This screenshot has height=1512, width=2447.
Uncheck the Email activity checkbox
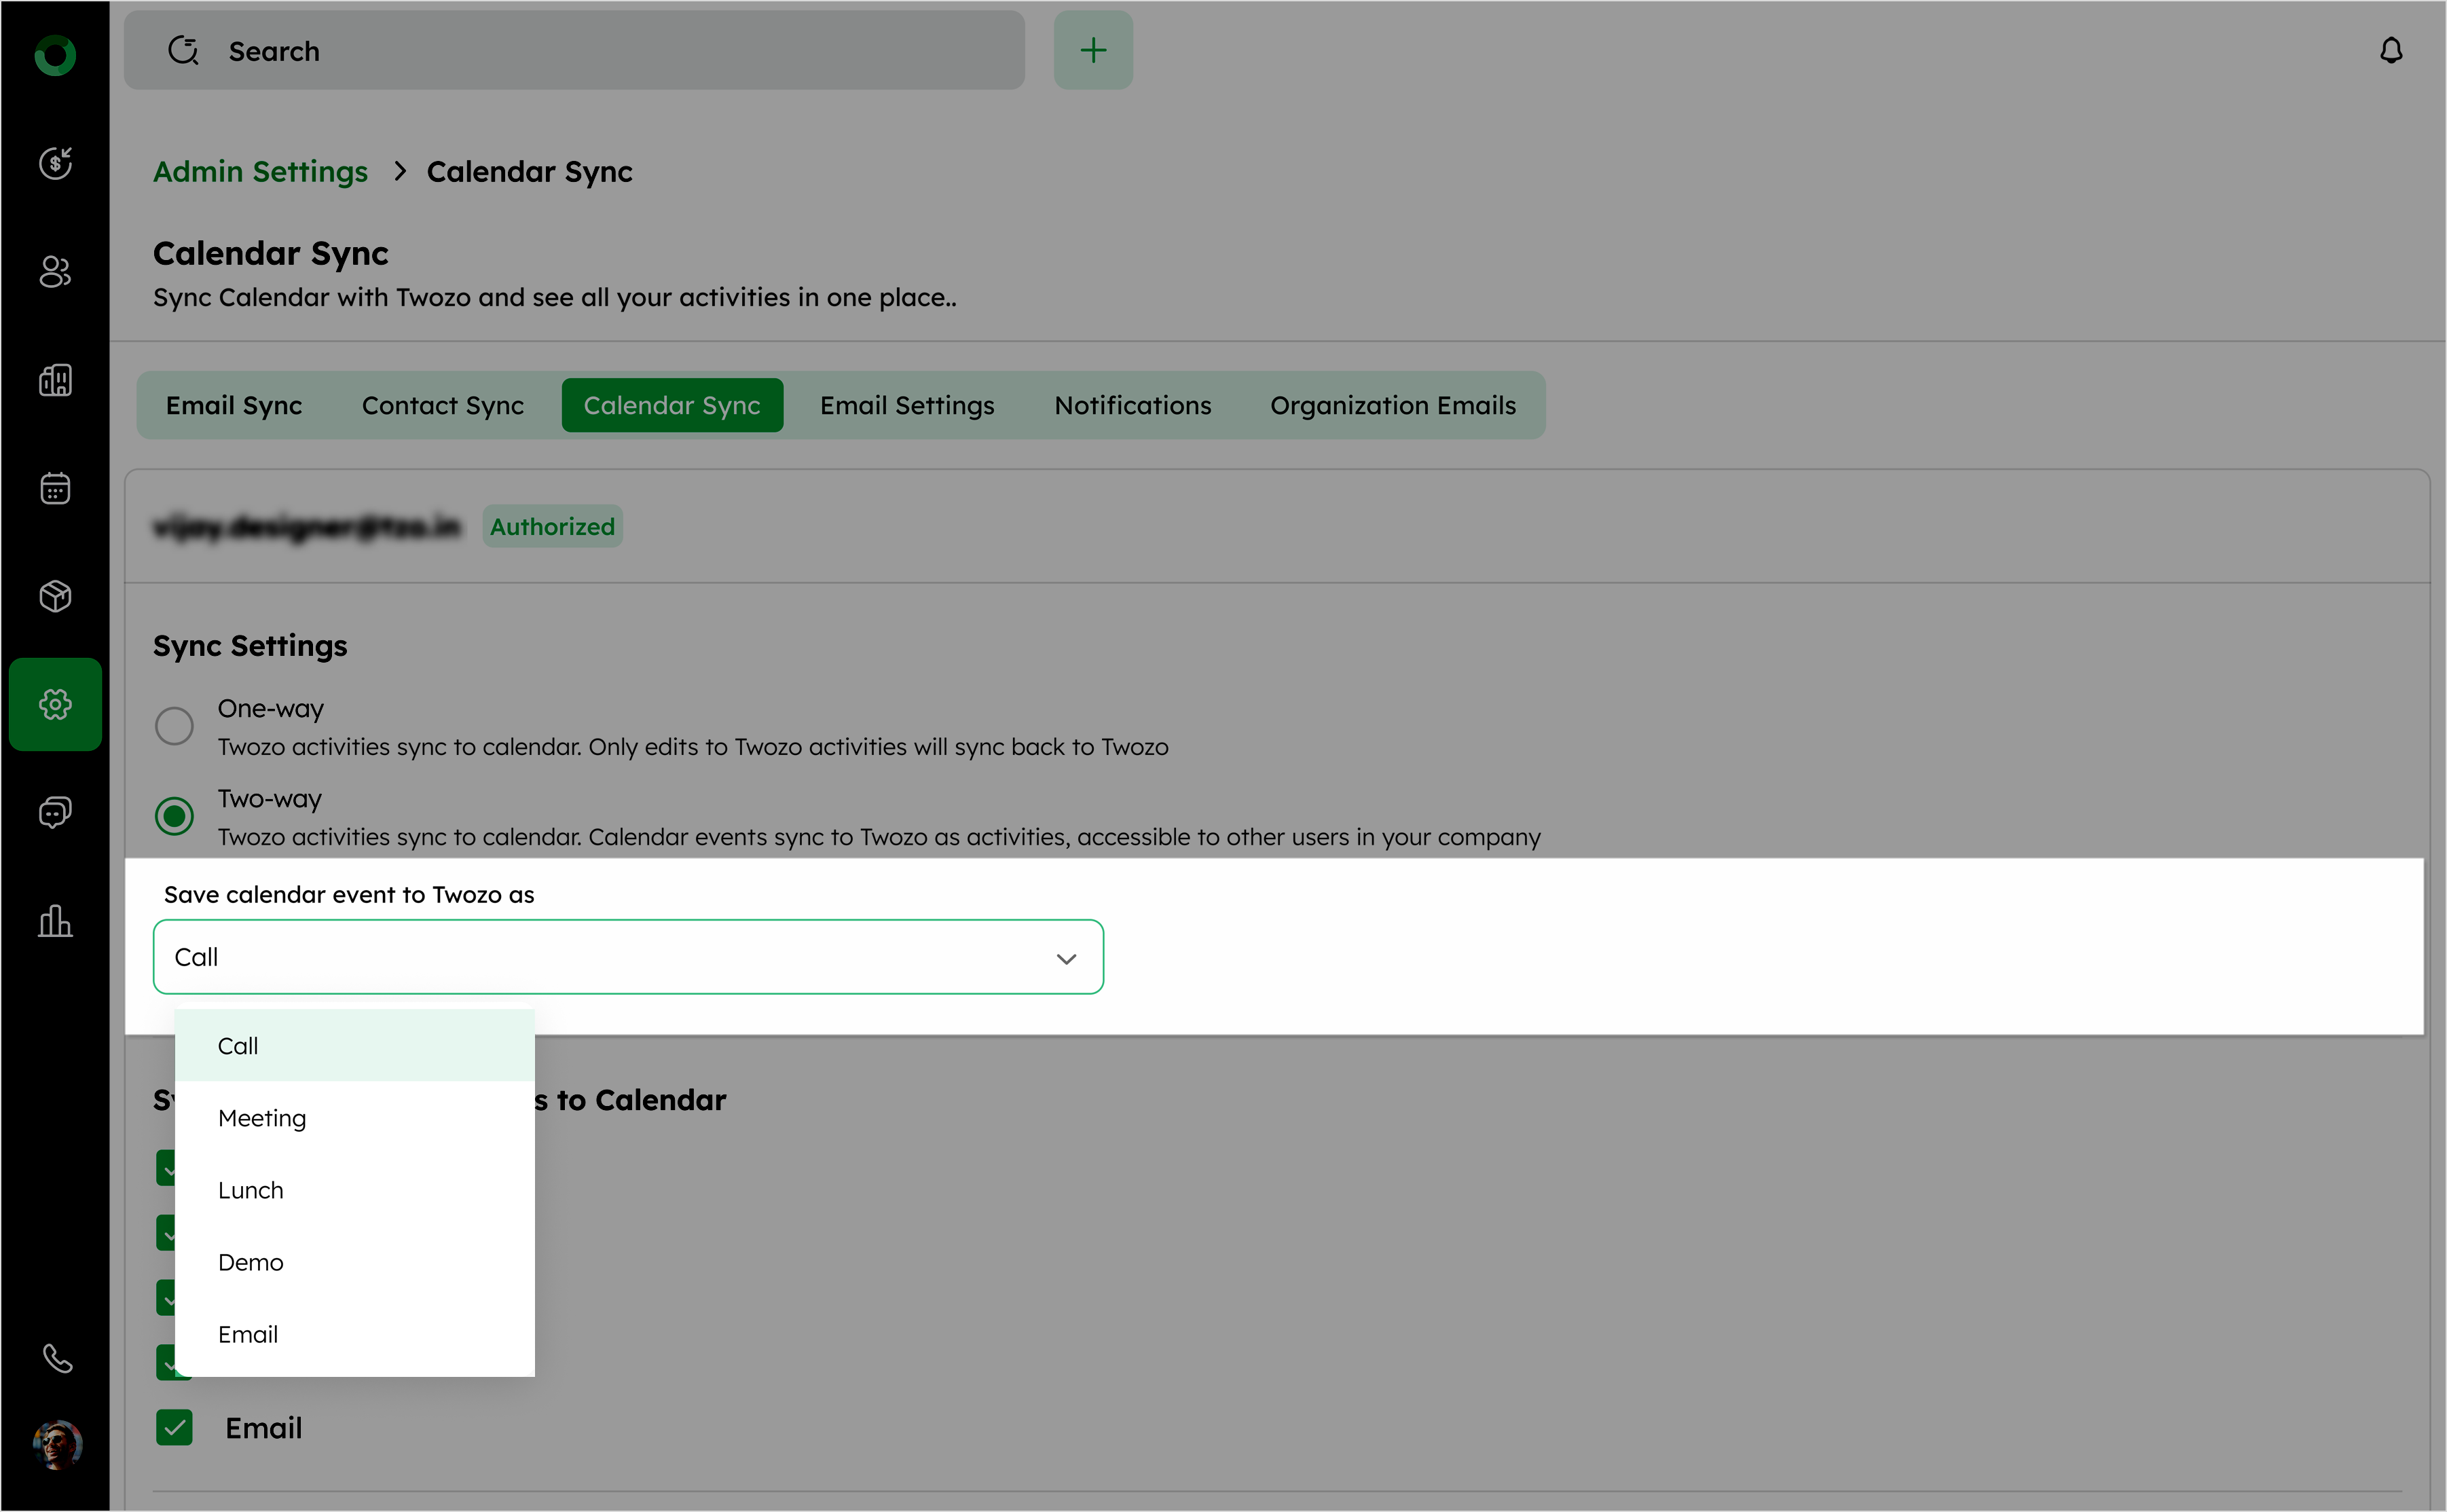[x=174, y=1428]
